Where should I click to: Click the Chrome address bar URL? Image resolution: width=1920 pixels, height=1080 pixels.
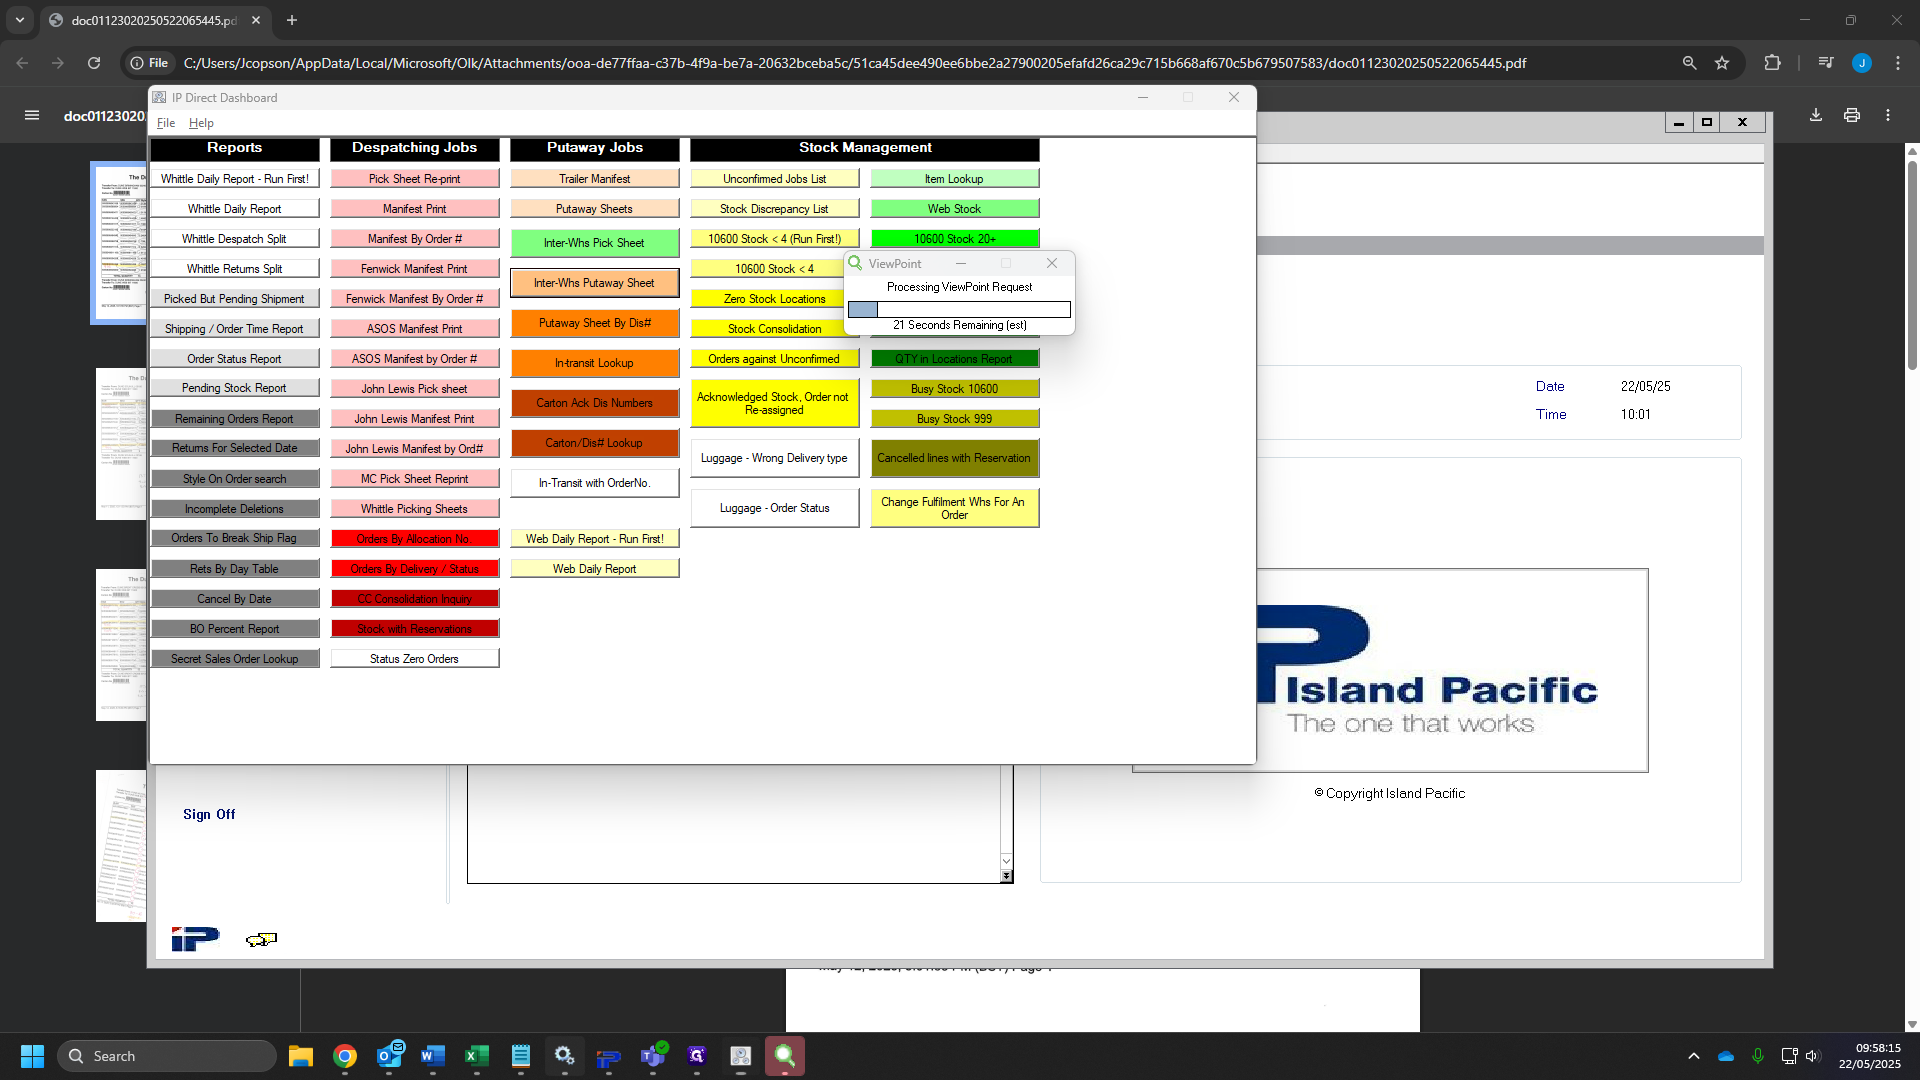coord(855,63)
